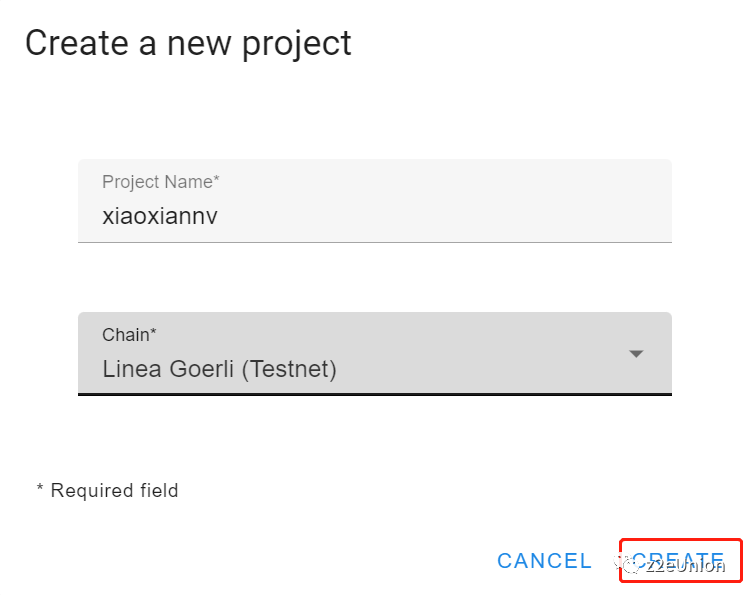Click the Chain* field label
This screenshot has width=749, height=595.
(x=129, y=335)
